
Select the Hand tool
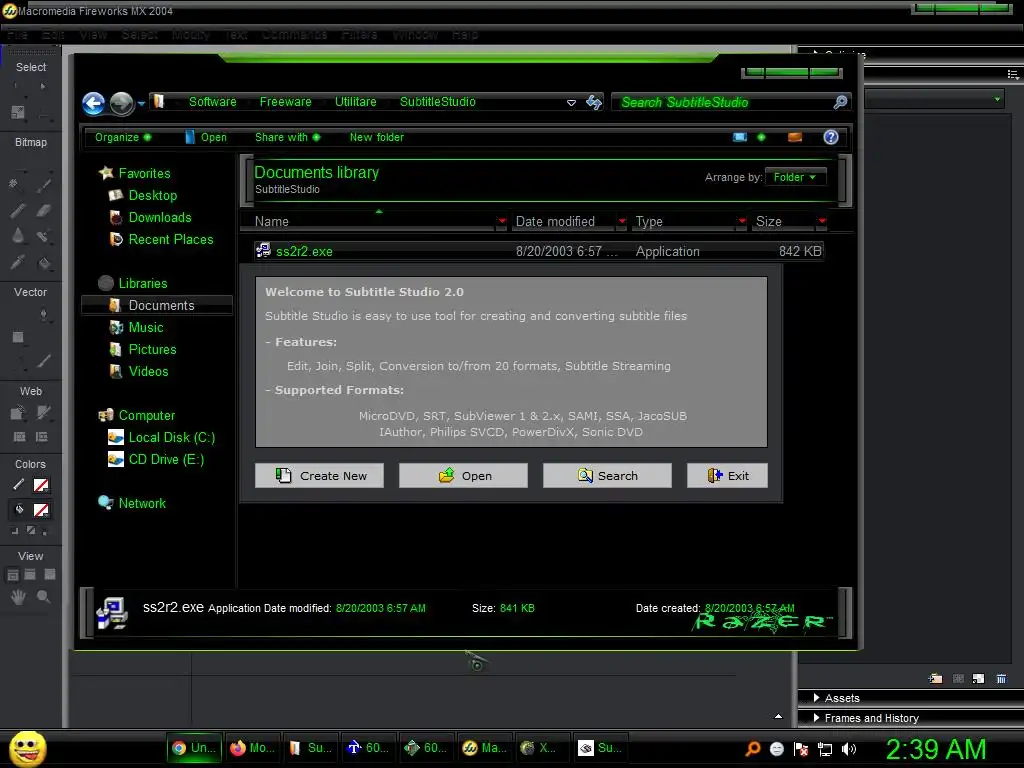coord(18,596)
